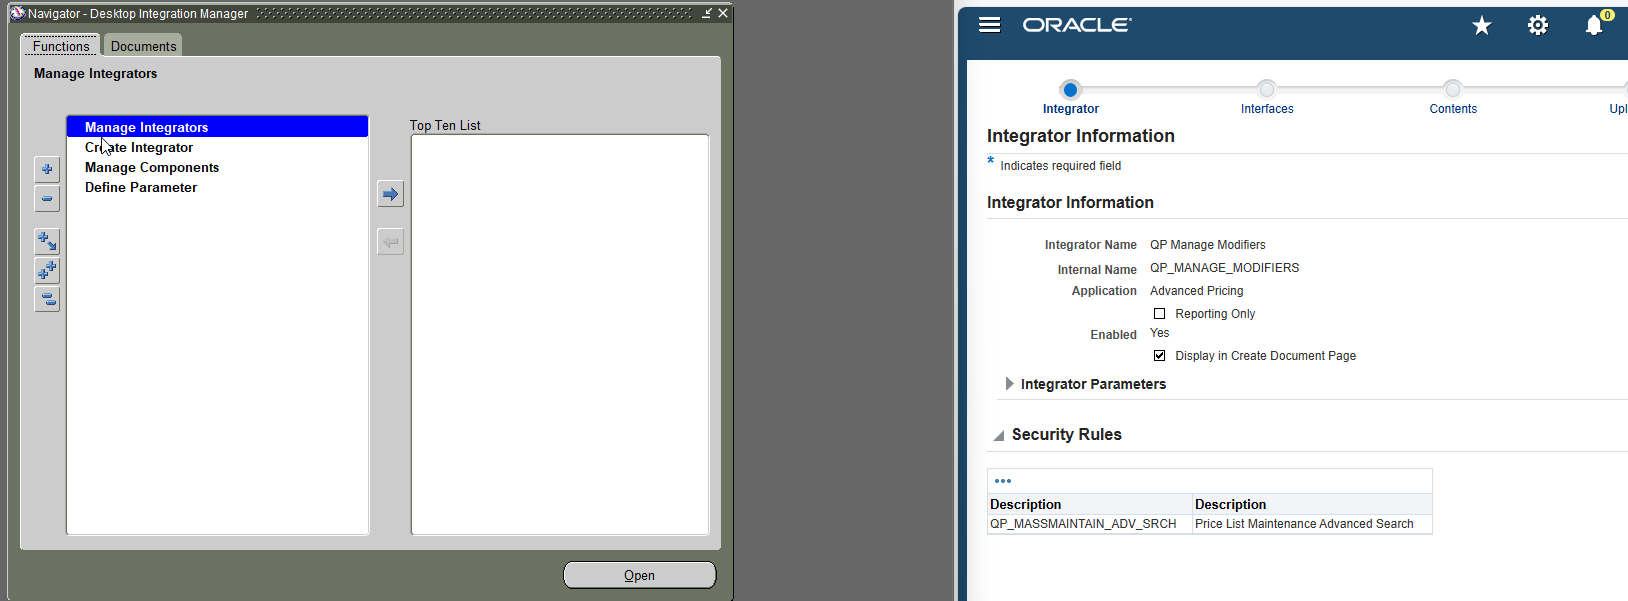The image size is (1628, 601).
Task: Click QP_MANAGE_MODIFIERS internal name value
Action: [1224, 268]
